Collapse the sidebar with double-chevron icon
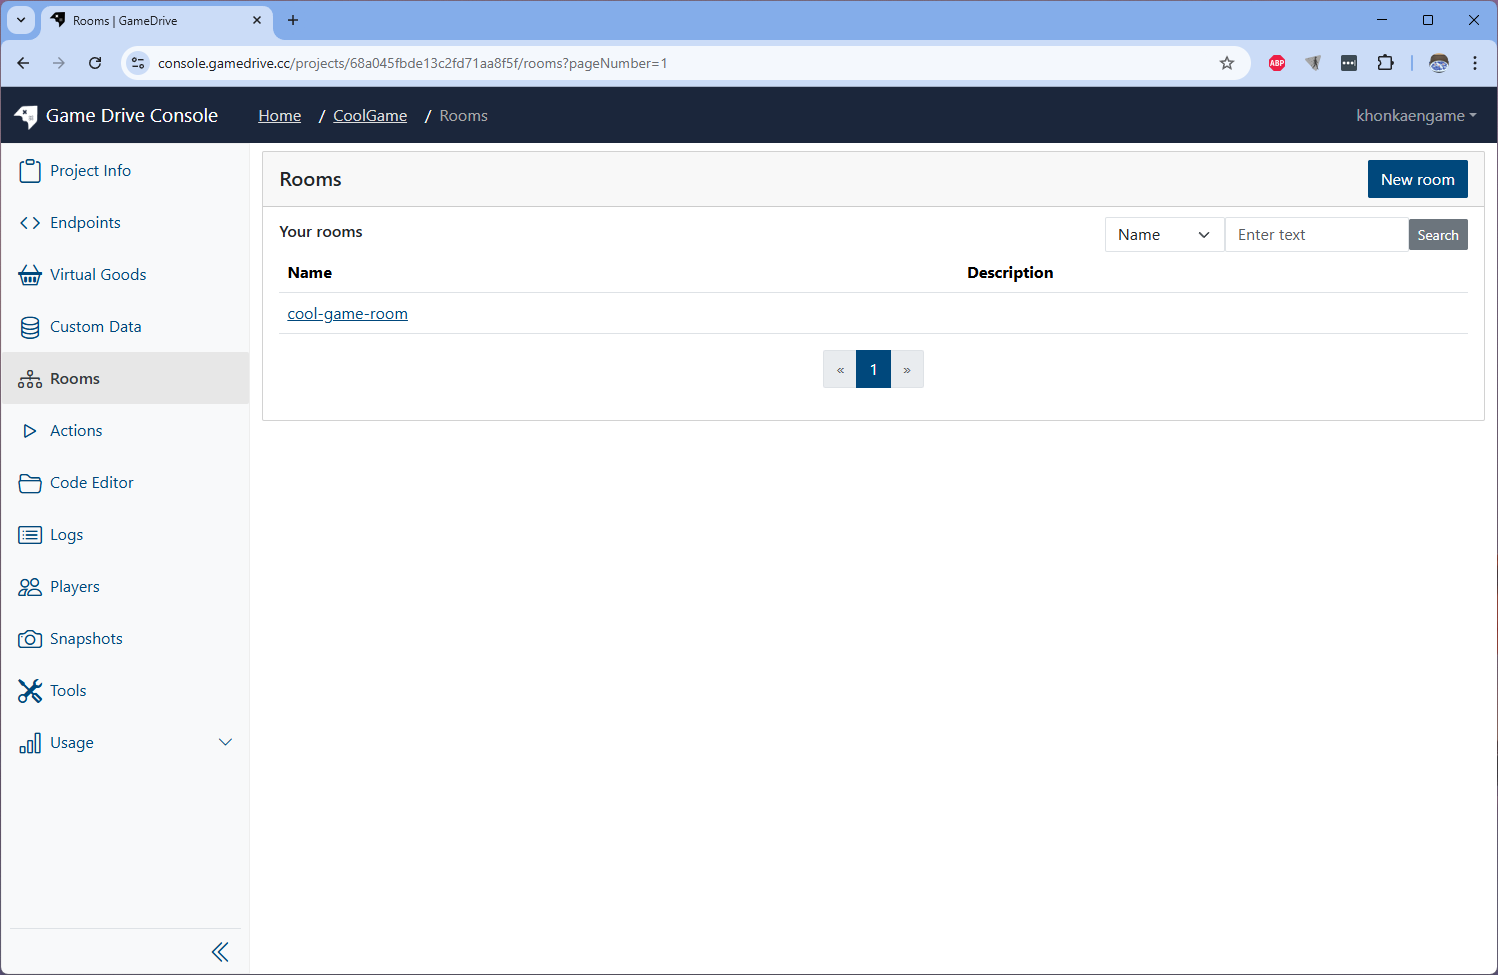The image size is (1498, 975). (220, 952)
